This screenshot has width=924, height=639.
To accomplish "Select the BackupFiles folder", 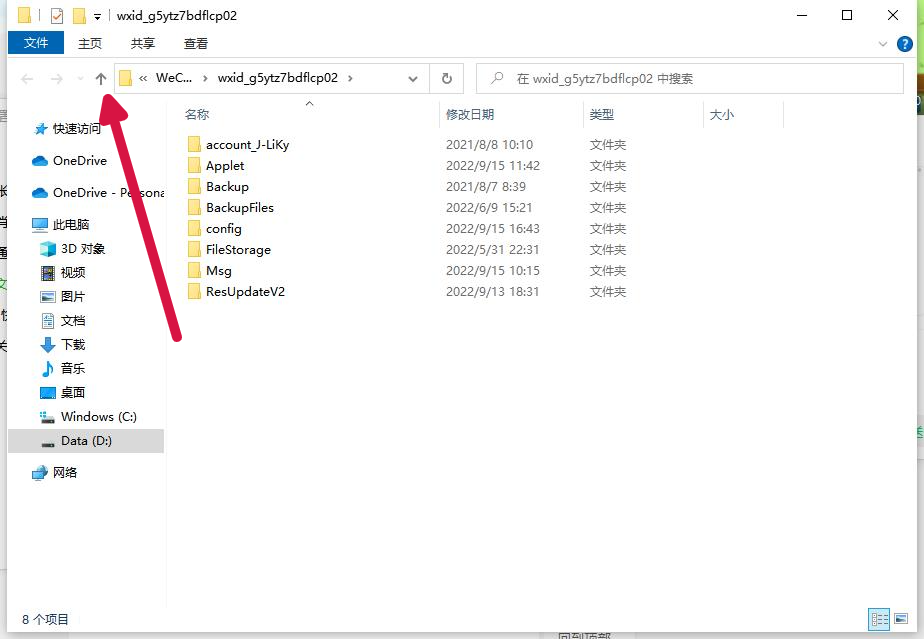I will tap(240, 207).
